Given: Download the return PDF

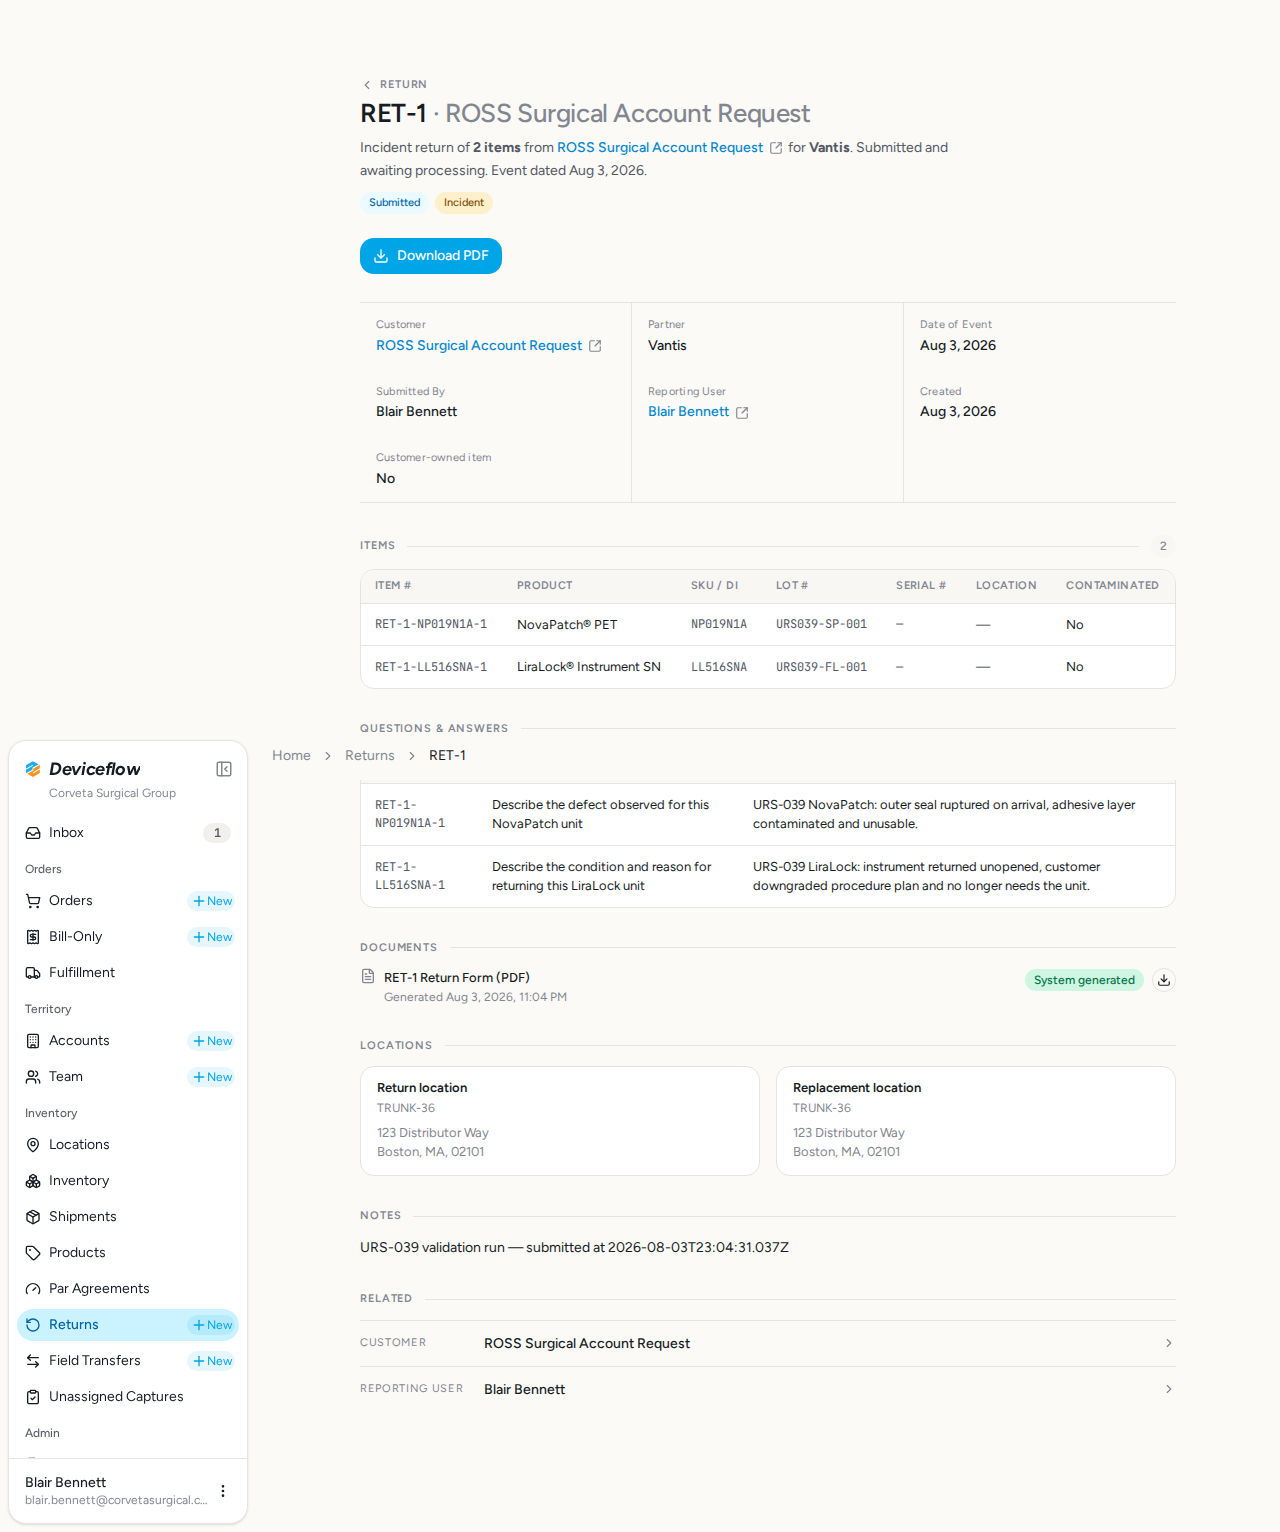Looking at the screenshot, I should click(x=431, y=256).
